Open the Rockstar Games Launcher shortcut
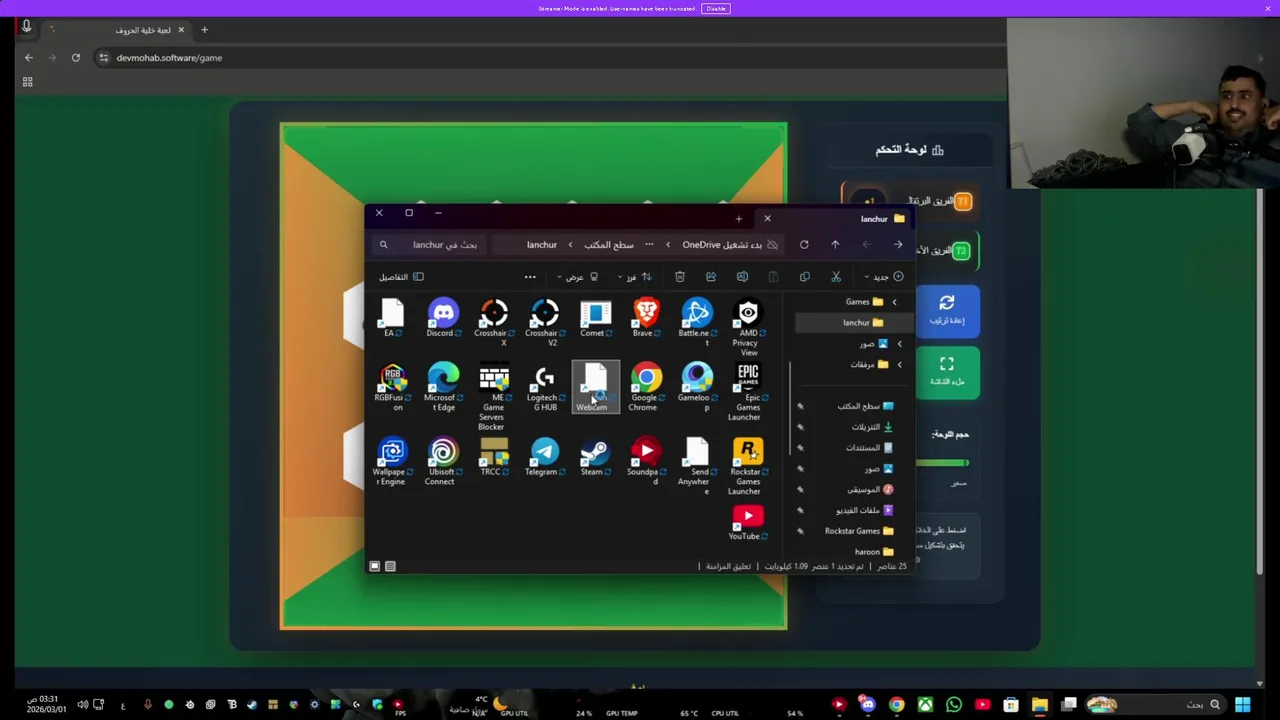 (748, 467)
